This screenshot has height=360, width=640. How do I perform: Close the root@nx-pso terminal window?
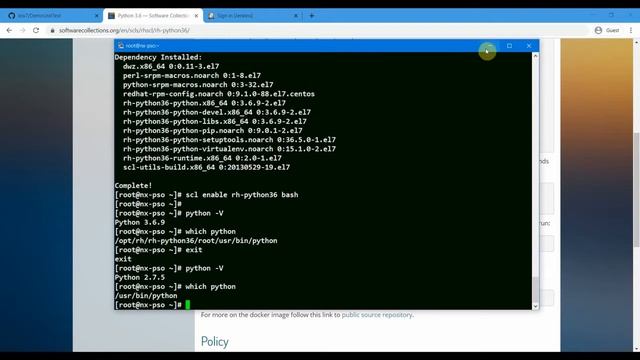529,46
